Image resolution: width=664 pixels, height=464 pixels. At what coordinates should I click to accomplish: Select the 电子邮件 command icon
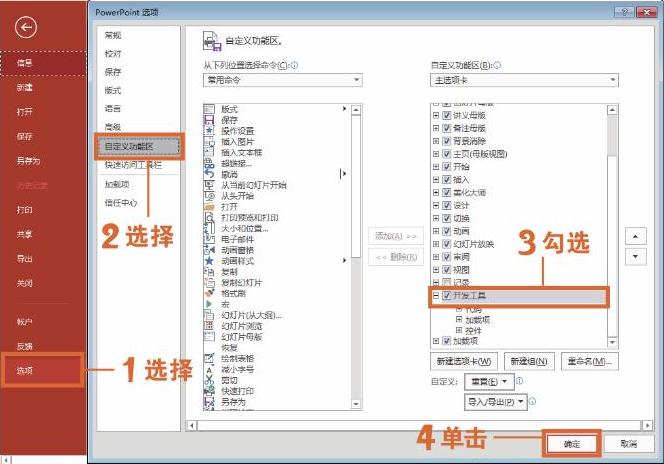click(209, 239)
